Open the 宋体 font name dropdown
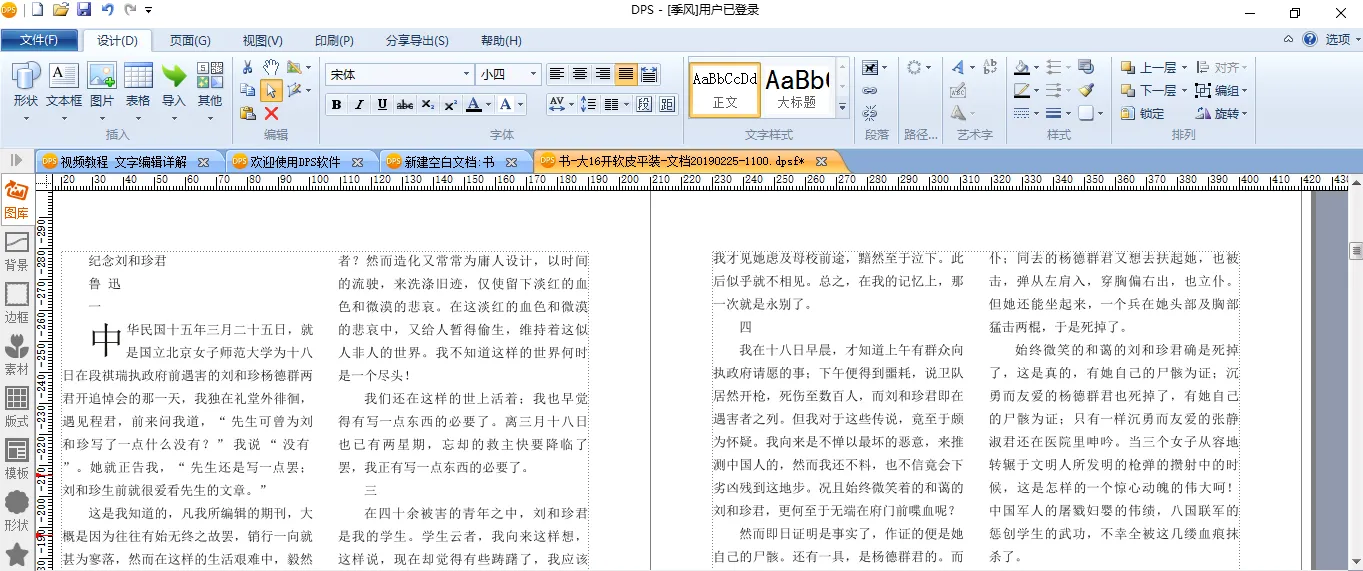 point(466,74)
